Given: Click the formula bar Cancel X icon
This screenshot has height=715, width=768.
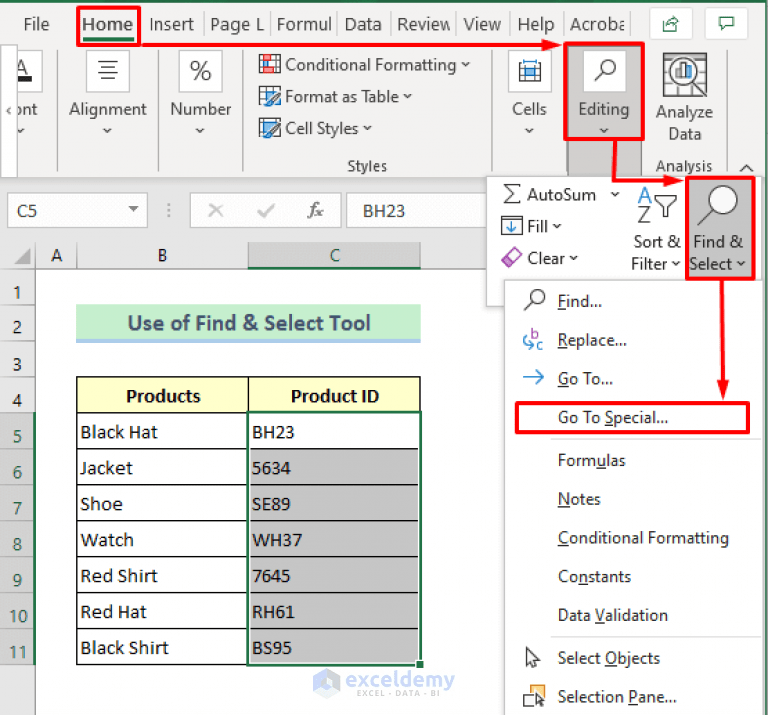Looking at the screenshot, I should (216, 211).
